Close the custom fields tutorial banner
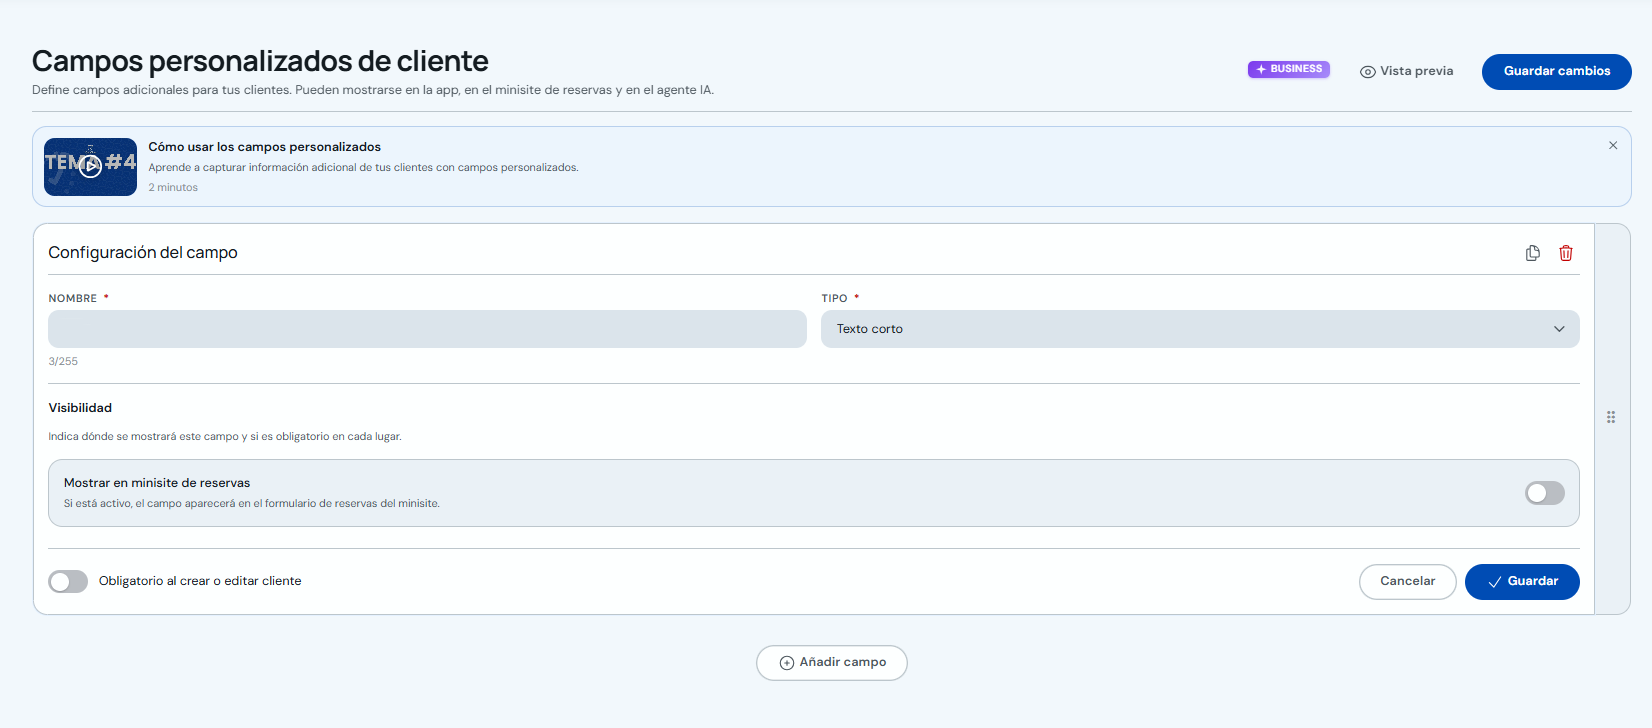The image size is (1652, 728). 1613,146
